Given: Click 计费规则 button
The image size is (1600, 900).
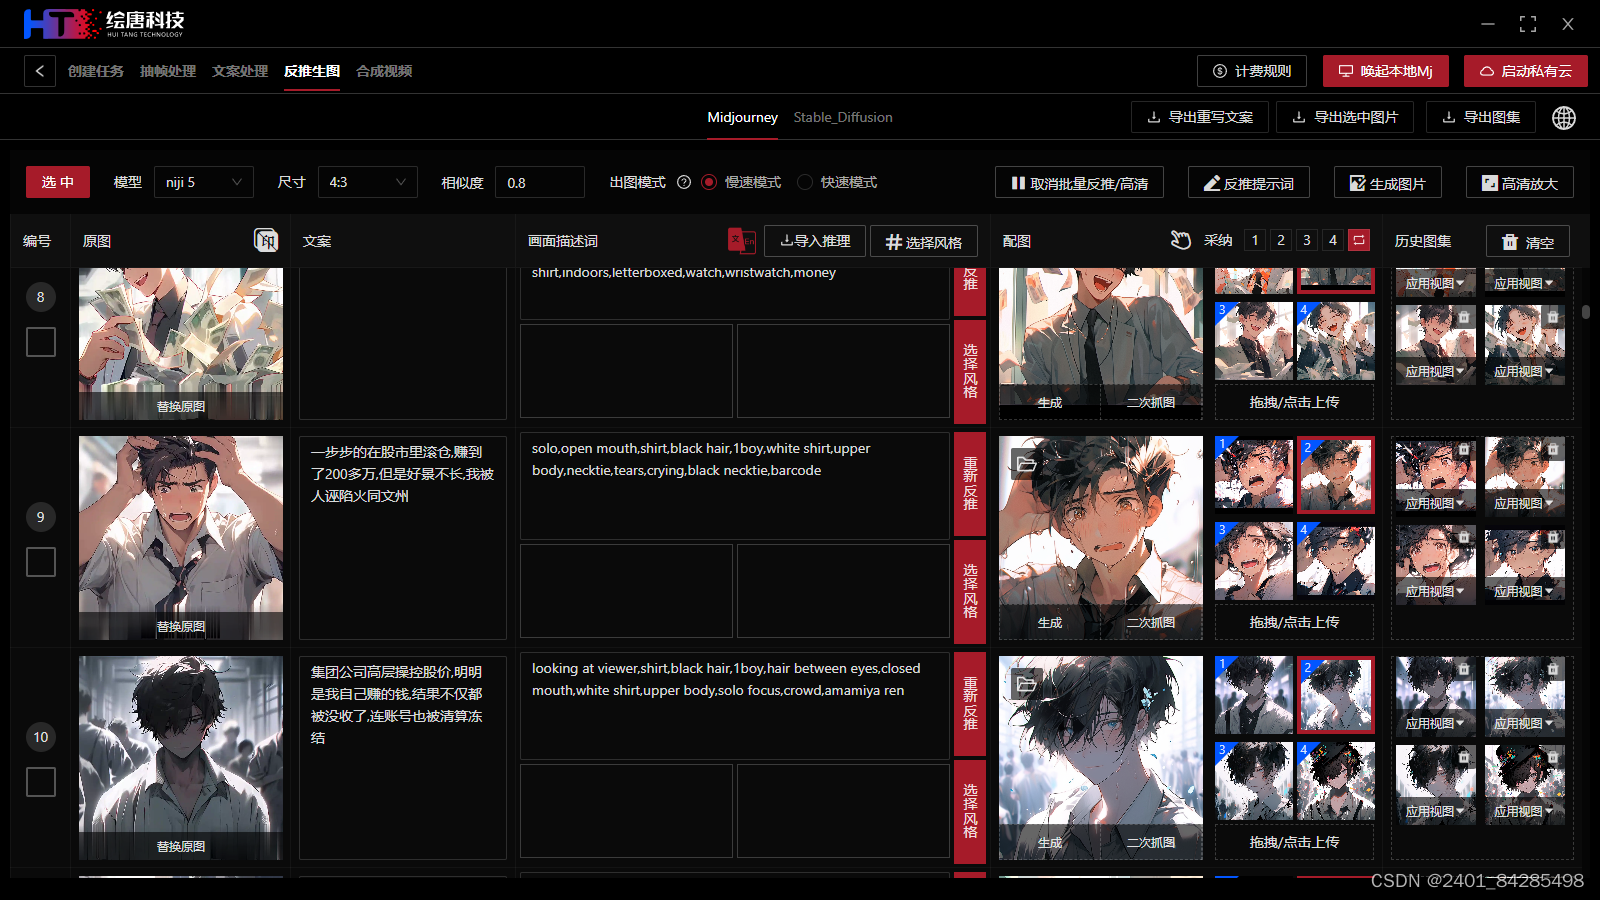Looking at the screenshot, I should (1252, 71).
